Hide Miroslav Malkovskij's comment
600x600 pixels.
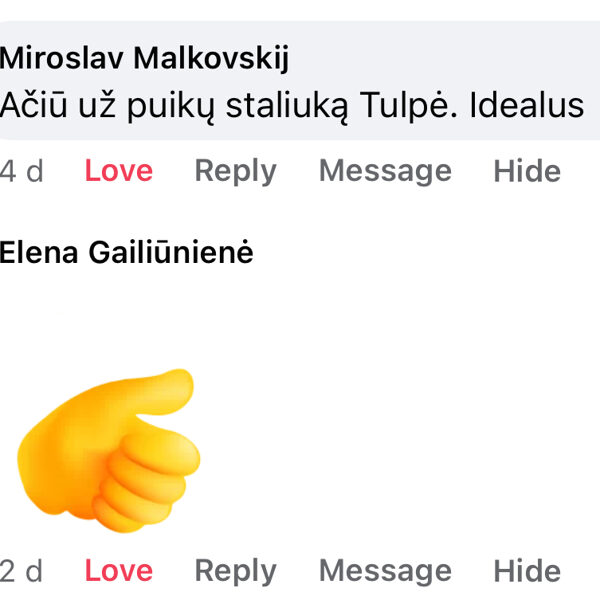pos(527,171)
